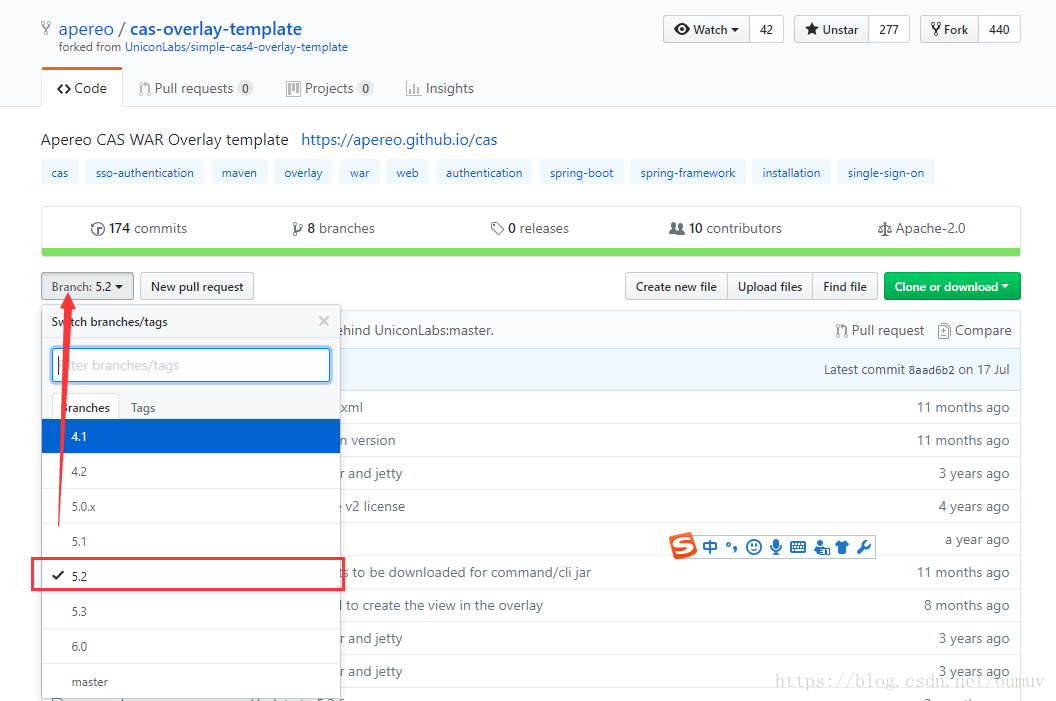The height and width of the screenshot is (701, 1056).
Task: Click the 277 stargazers count
Action: click(889, 29)
